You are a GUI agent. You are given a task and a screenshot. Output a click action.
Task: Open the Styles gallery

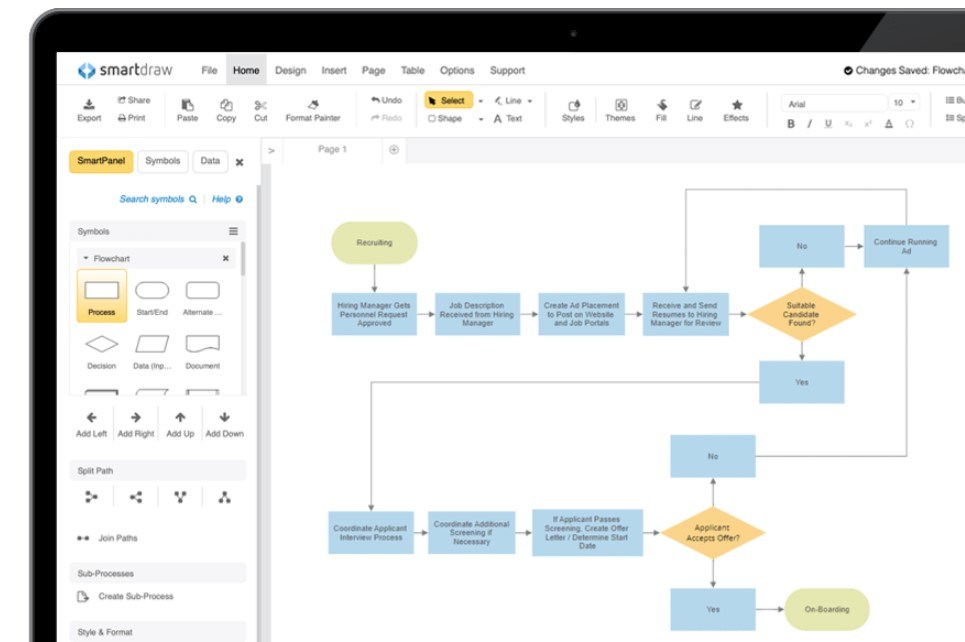(573, 110)
